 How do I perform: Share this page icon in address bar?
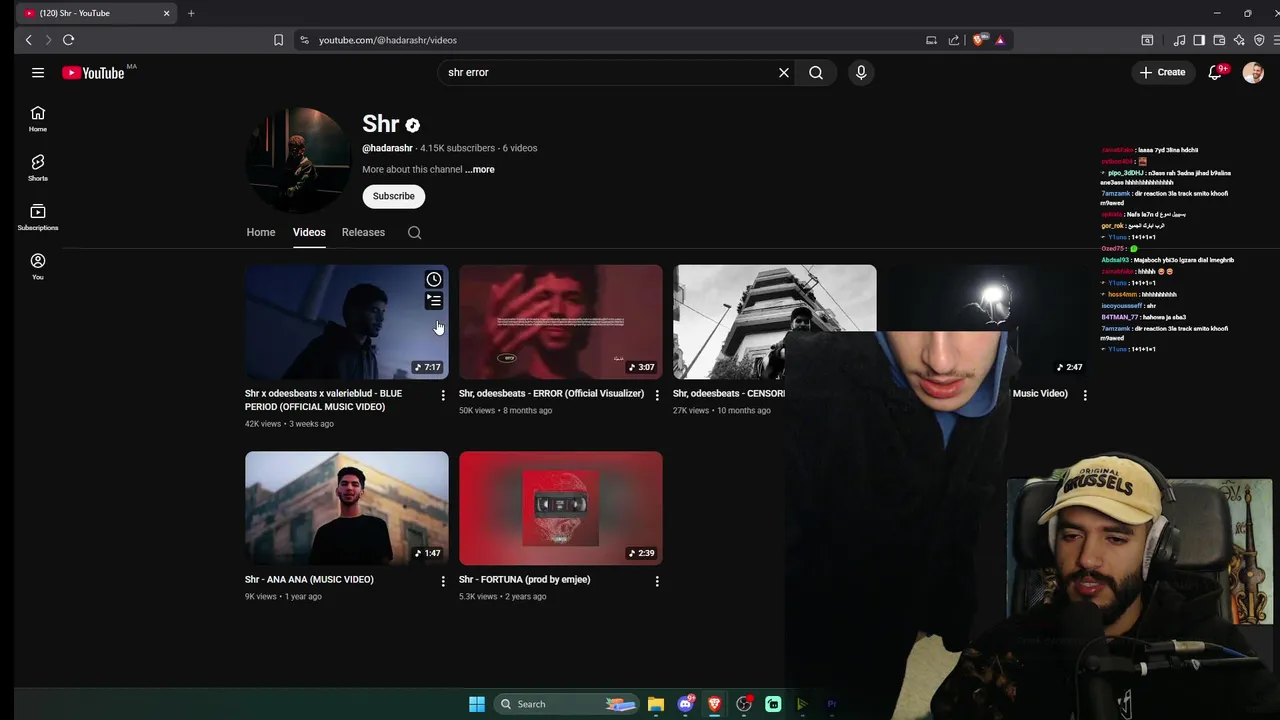pyautogui.click(x=954, y=40)
